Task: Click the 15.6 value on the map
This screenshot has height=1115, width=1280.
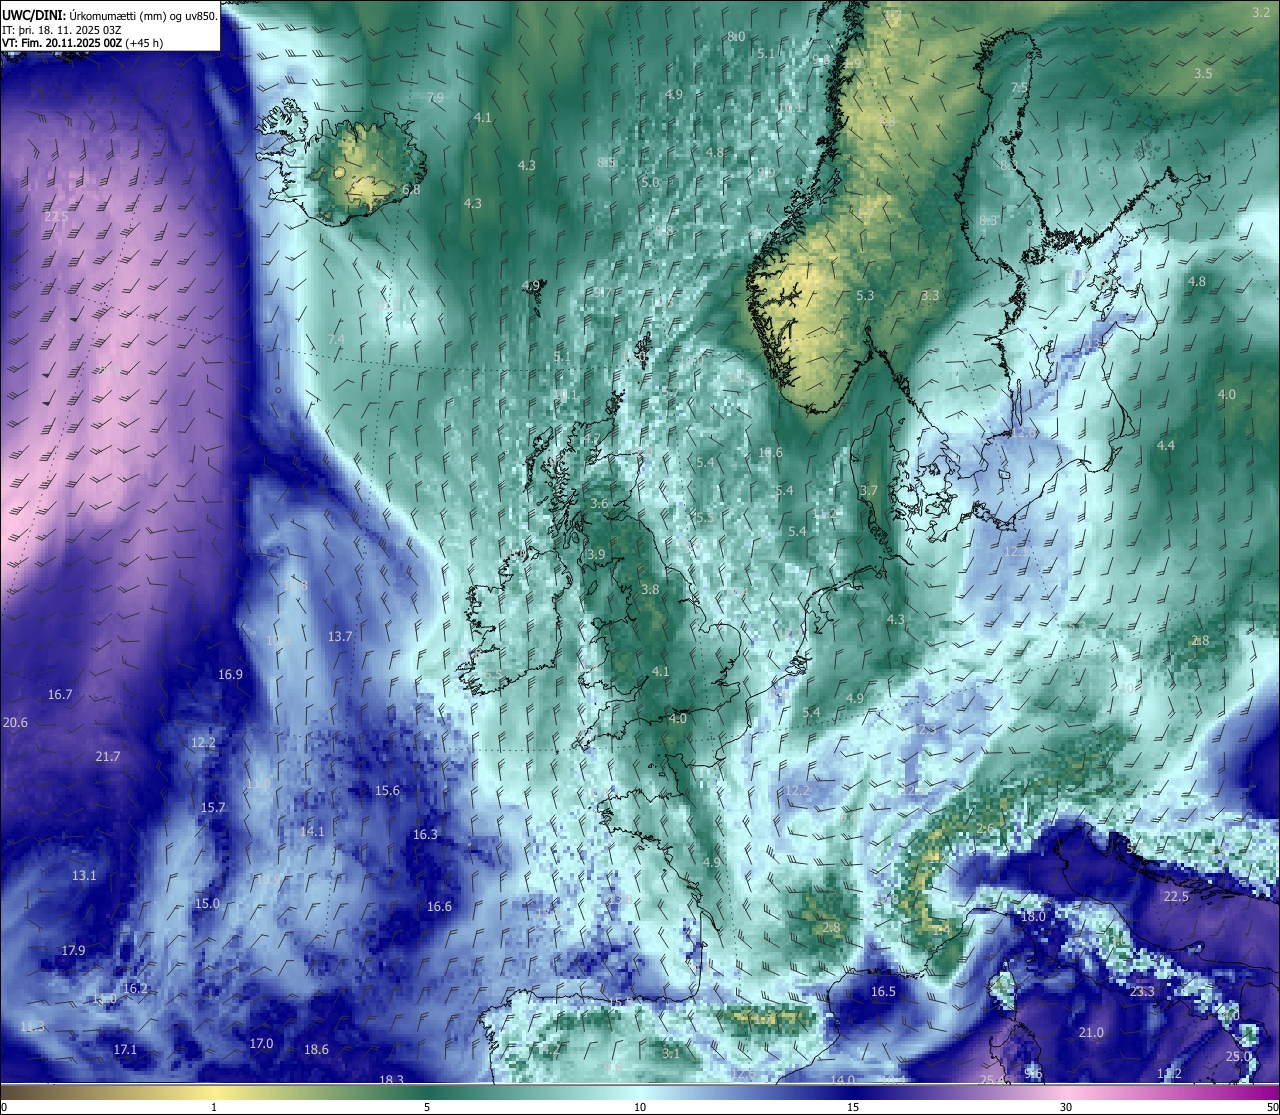Action: tap(387, 791)
